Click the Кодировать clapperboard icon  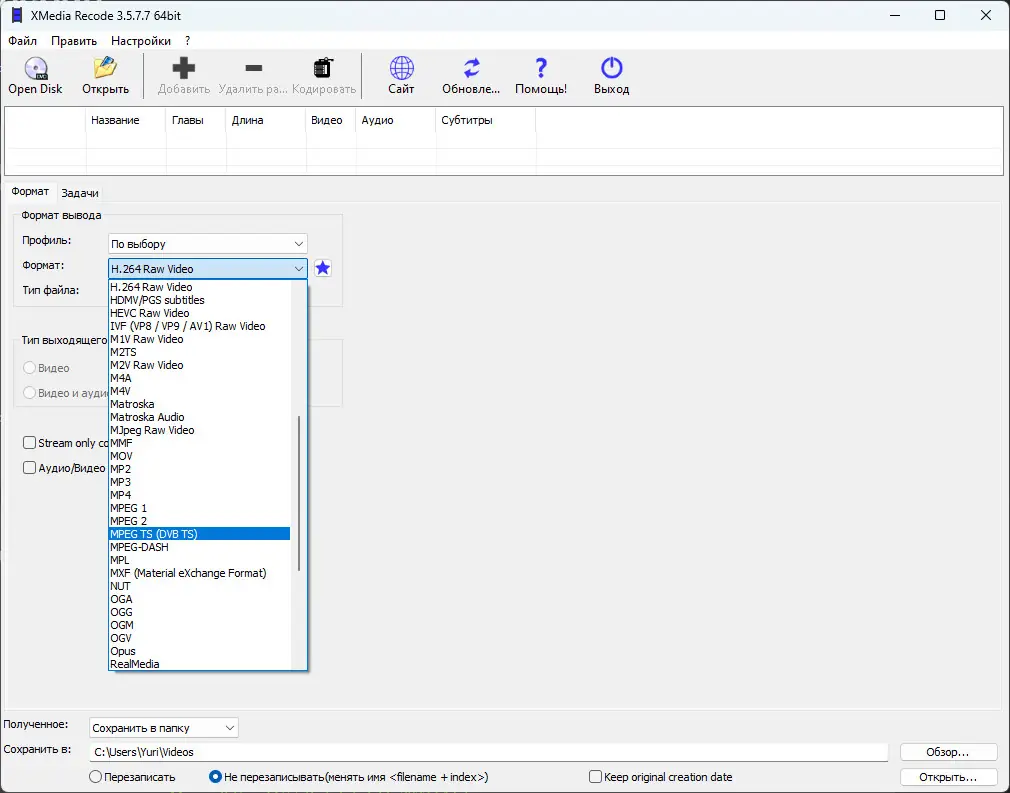323,68
